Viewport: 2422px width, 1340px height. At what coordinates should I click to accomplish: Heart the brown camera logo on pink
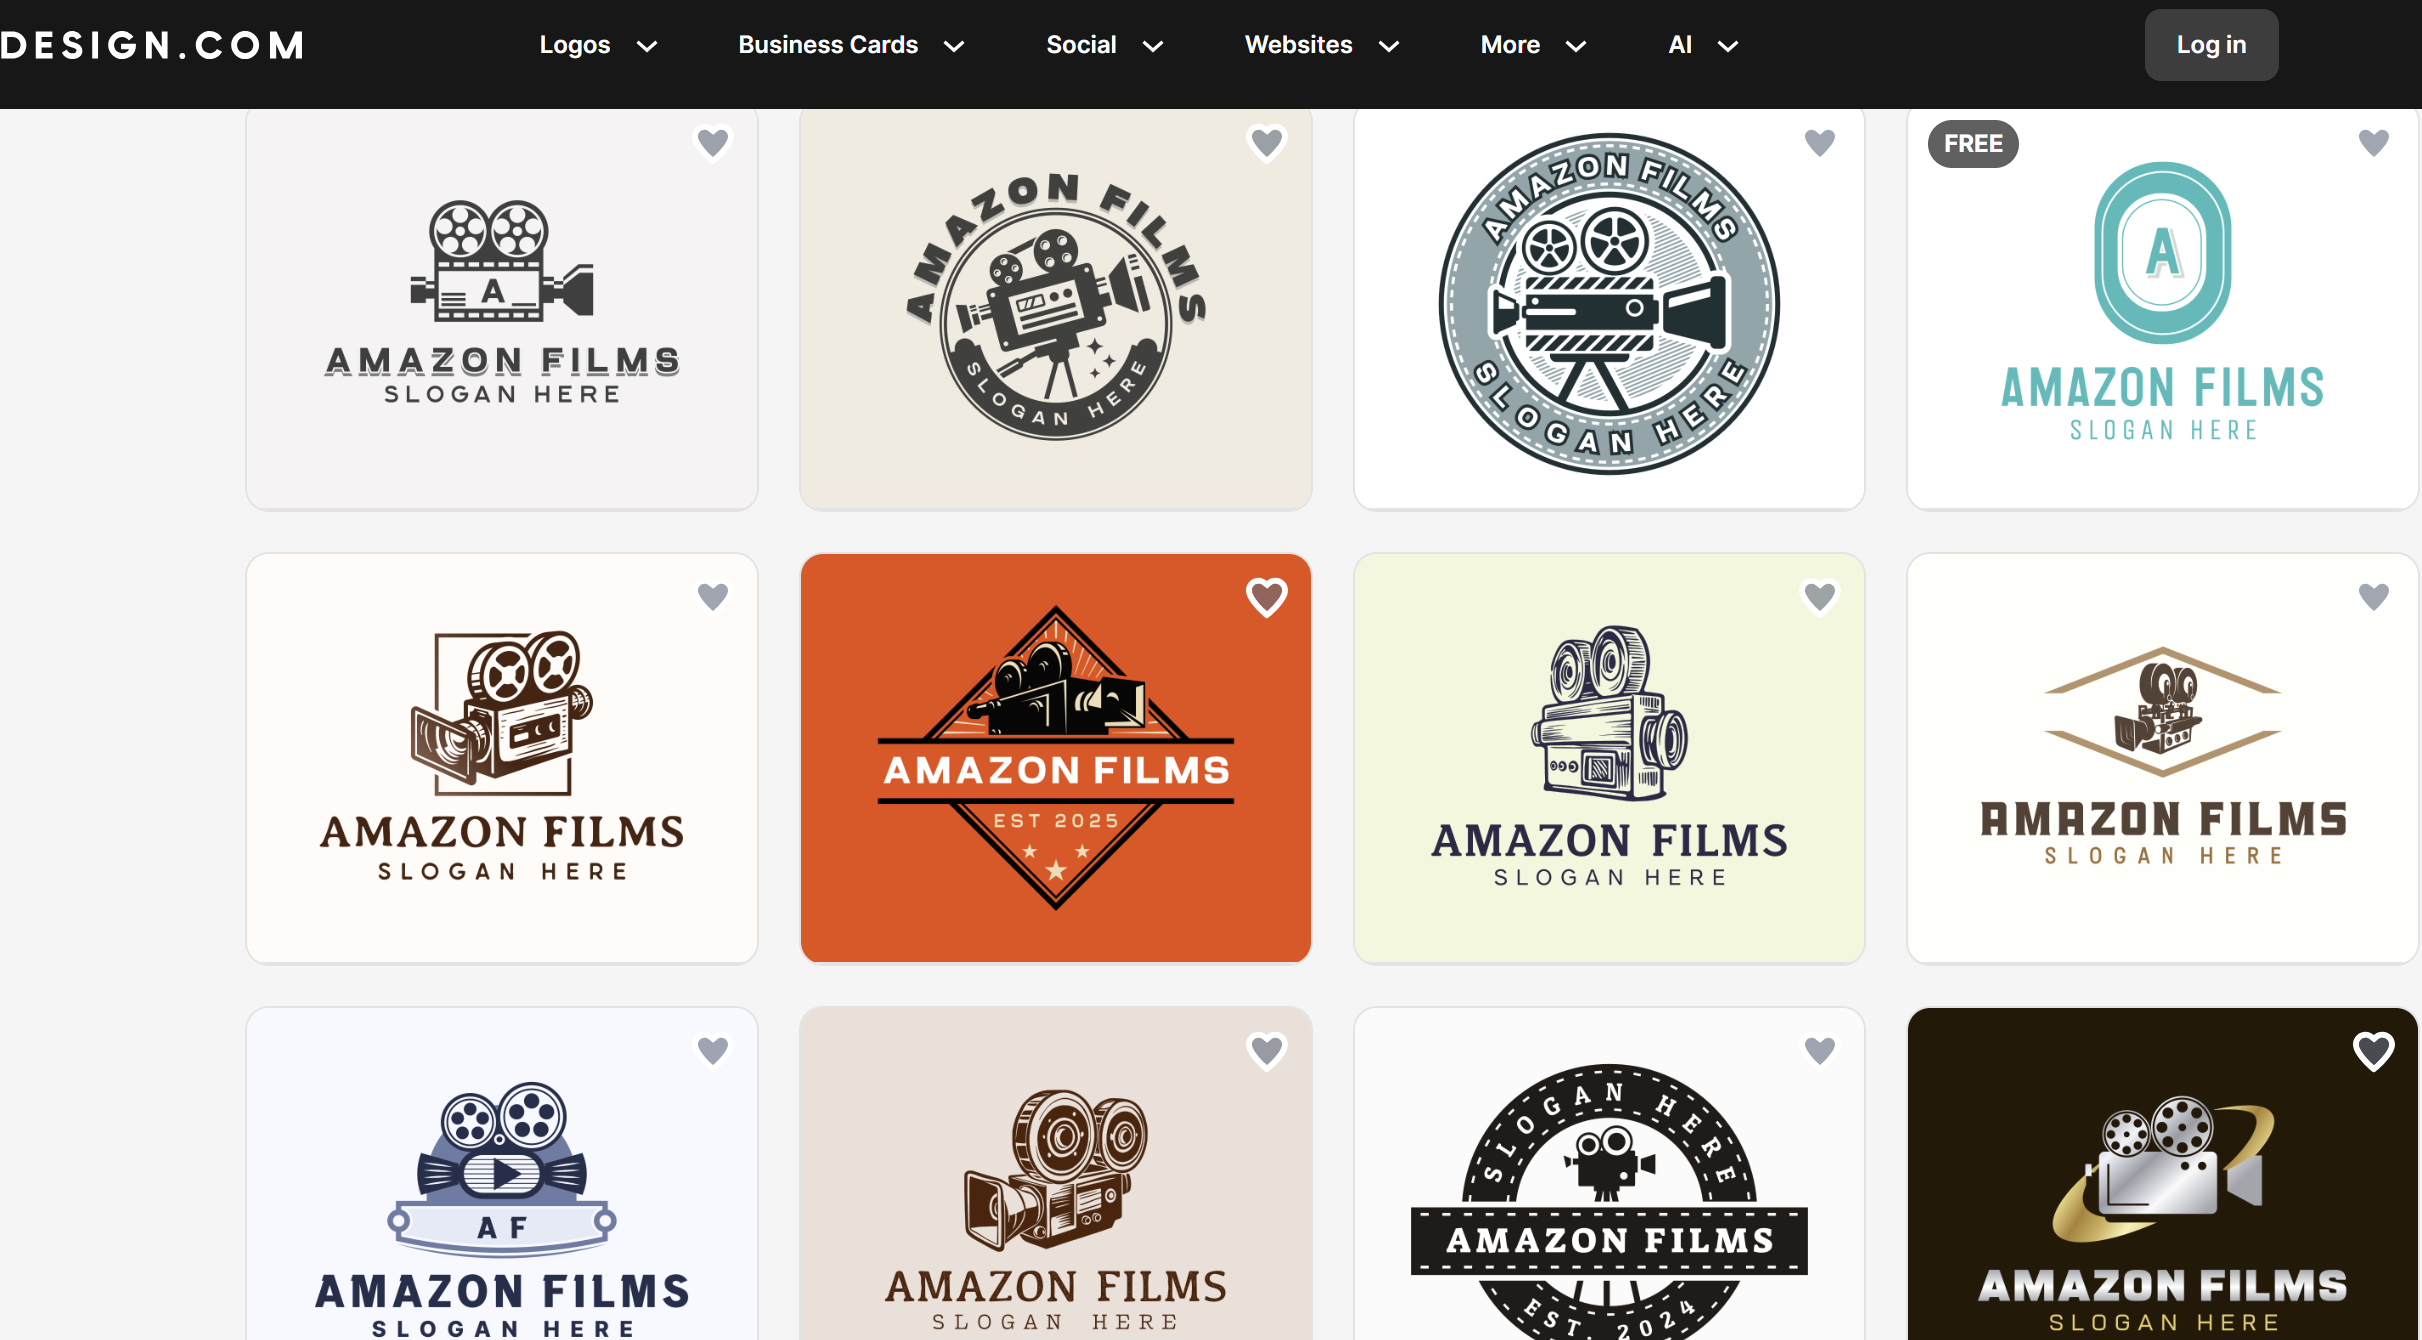[1266, 1051]
